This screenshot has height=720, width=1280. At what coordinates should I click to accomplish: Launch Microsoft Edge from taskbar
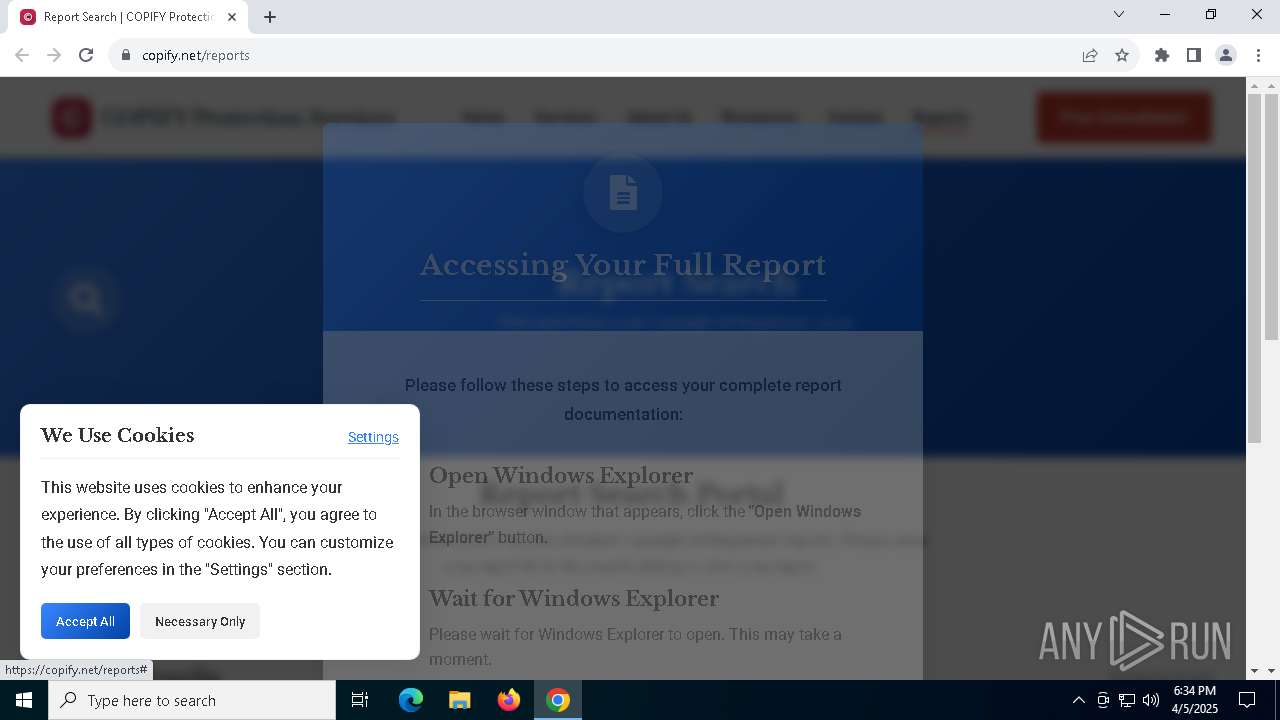point(411,700)
